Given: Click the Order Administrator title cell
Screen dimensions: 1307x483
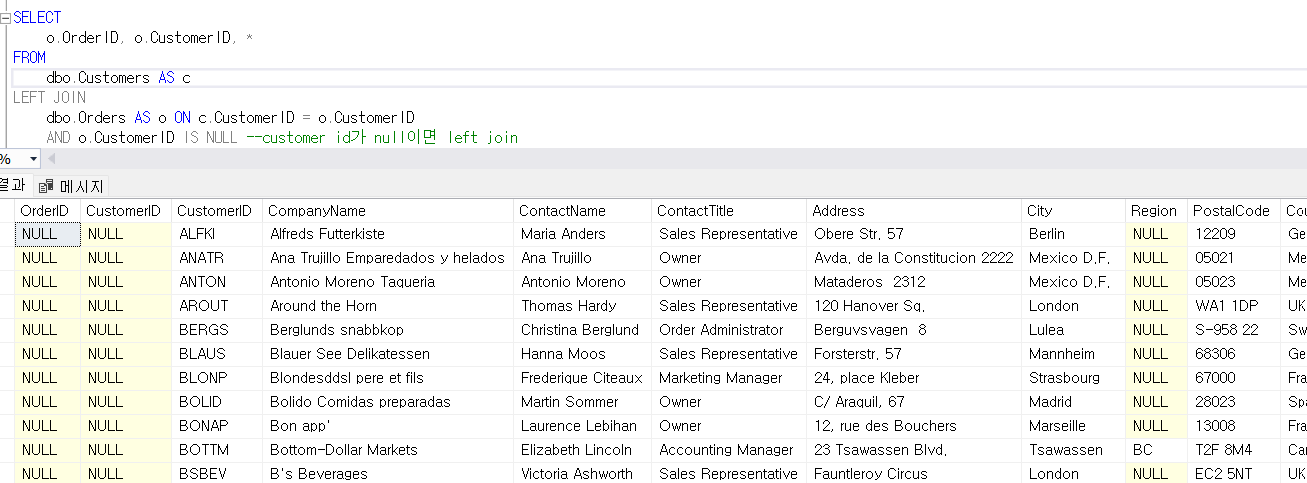Looking at the screenshot, I should 729,330.
